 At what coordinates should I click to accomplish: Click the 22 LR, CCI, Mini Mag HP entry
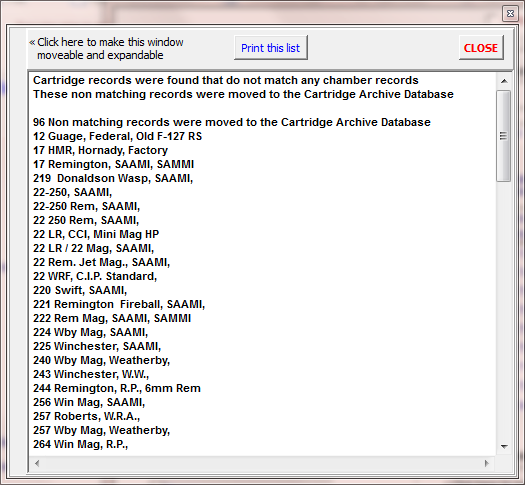click(96, 234)
